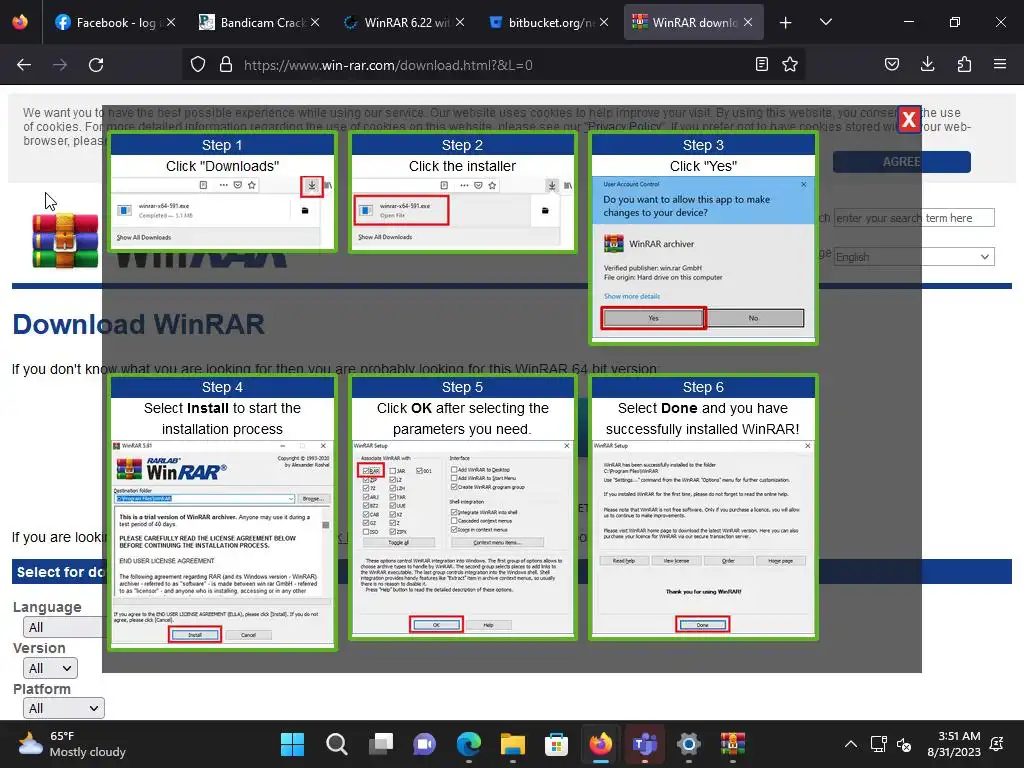Open Firefox Downloads panel
1024x768 pixels.
click(x=927, y=65)
